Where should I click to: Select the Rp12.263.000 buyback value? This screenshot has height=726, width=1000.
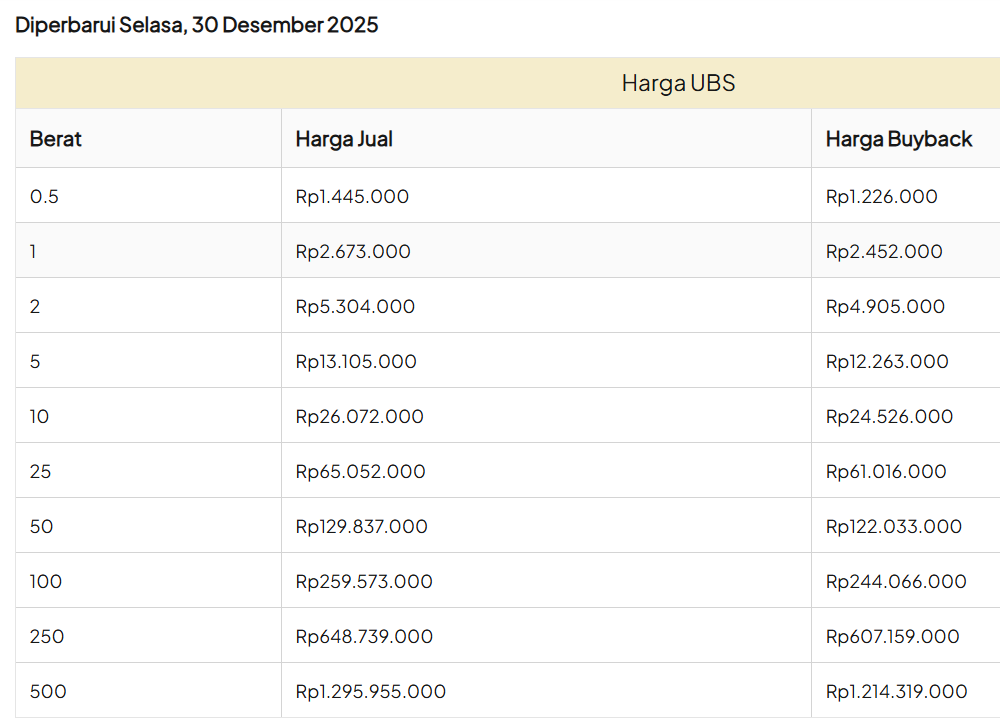(887, 361)
